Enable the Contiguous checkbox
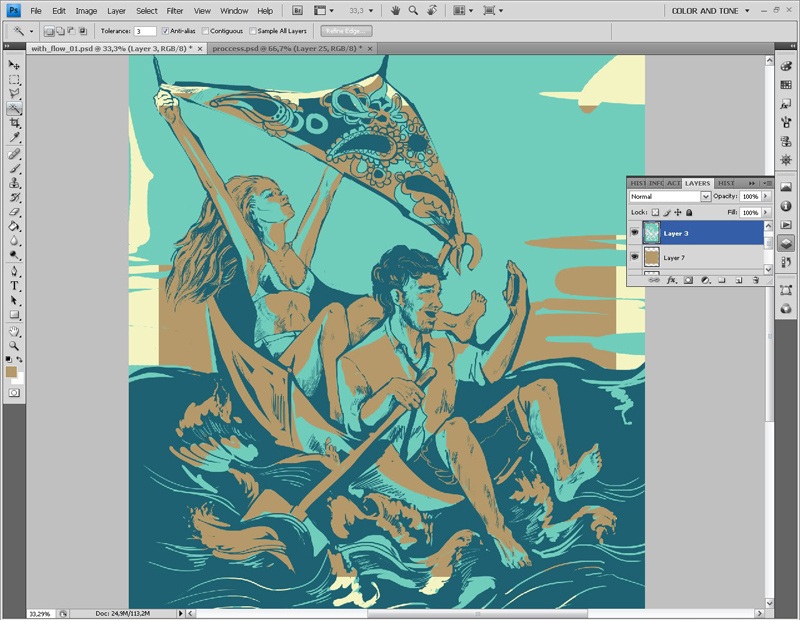 (205, 31)
